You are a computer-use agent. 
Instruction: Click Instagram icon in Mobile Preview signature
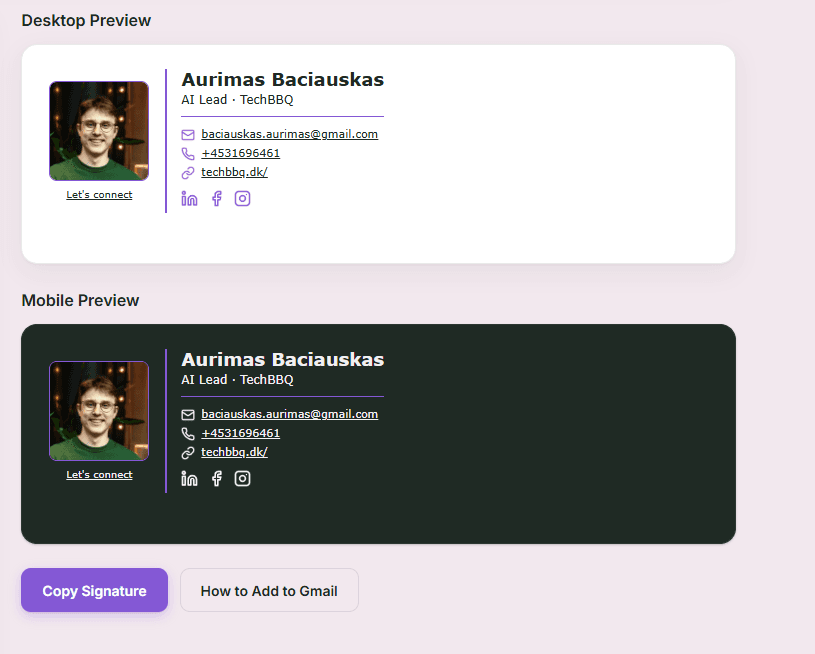tap(242, 479)
